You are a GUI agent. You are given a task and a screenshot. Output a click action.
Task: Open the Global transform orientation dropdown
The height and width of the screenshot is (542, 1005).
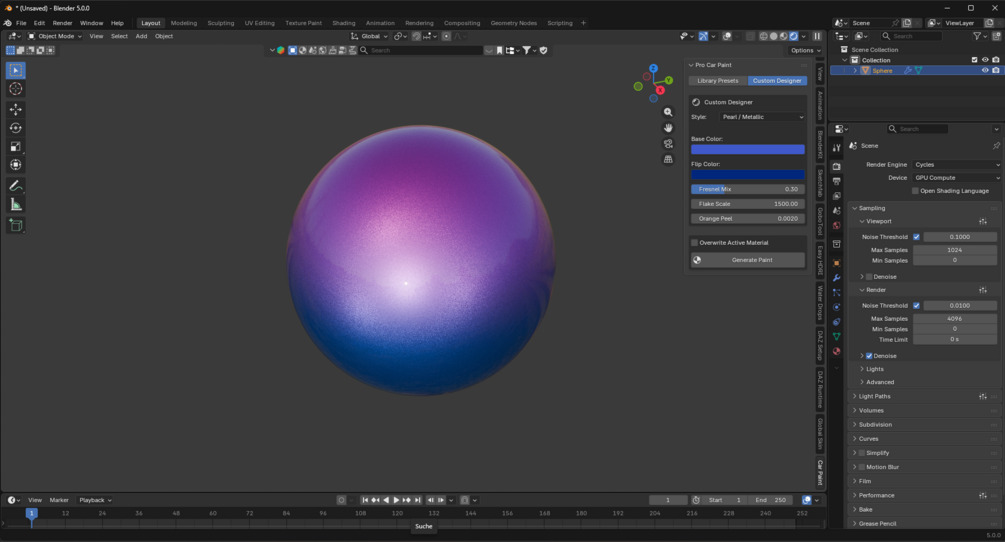[369, 37]
